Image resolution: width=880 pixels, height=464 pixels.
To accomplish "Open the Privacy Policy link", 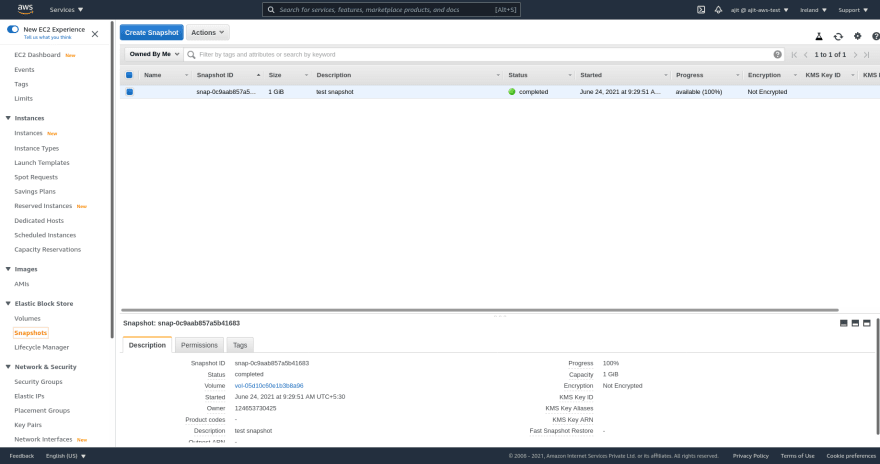I will click(x=750, y=456).
